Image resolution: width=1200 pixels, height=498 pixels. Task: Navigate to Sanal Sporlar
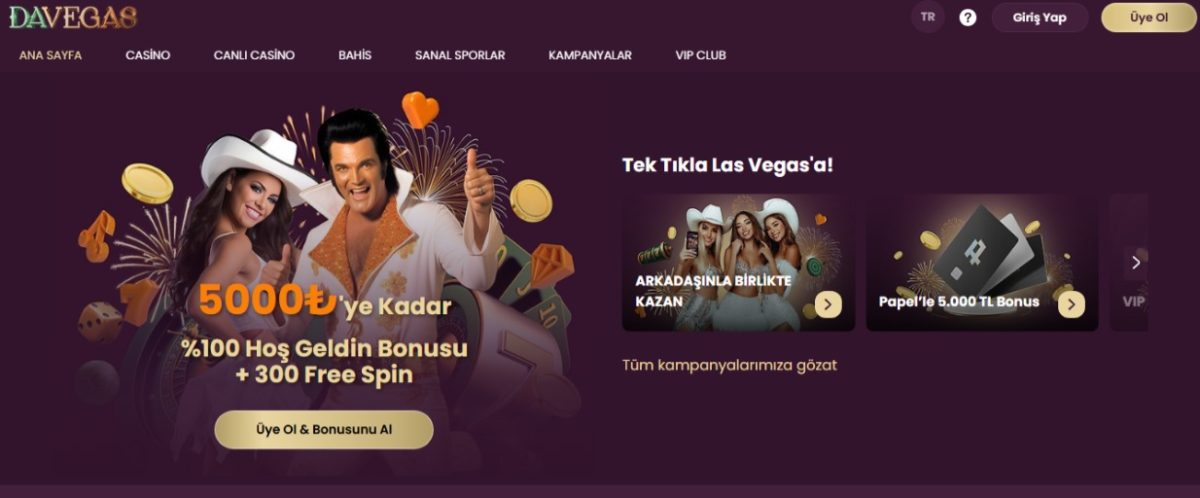point(460,55)
